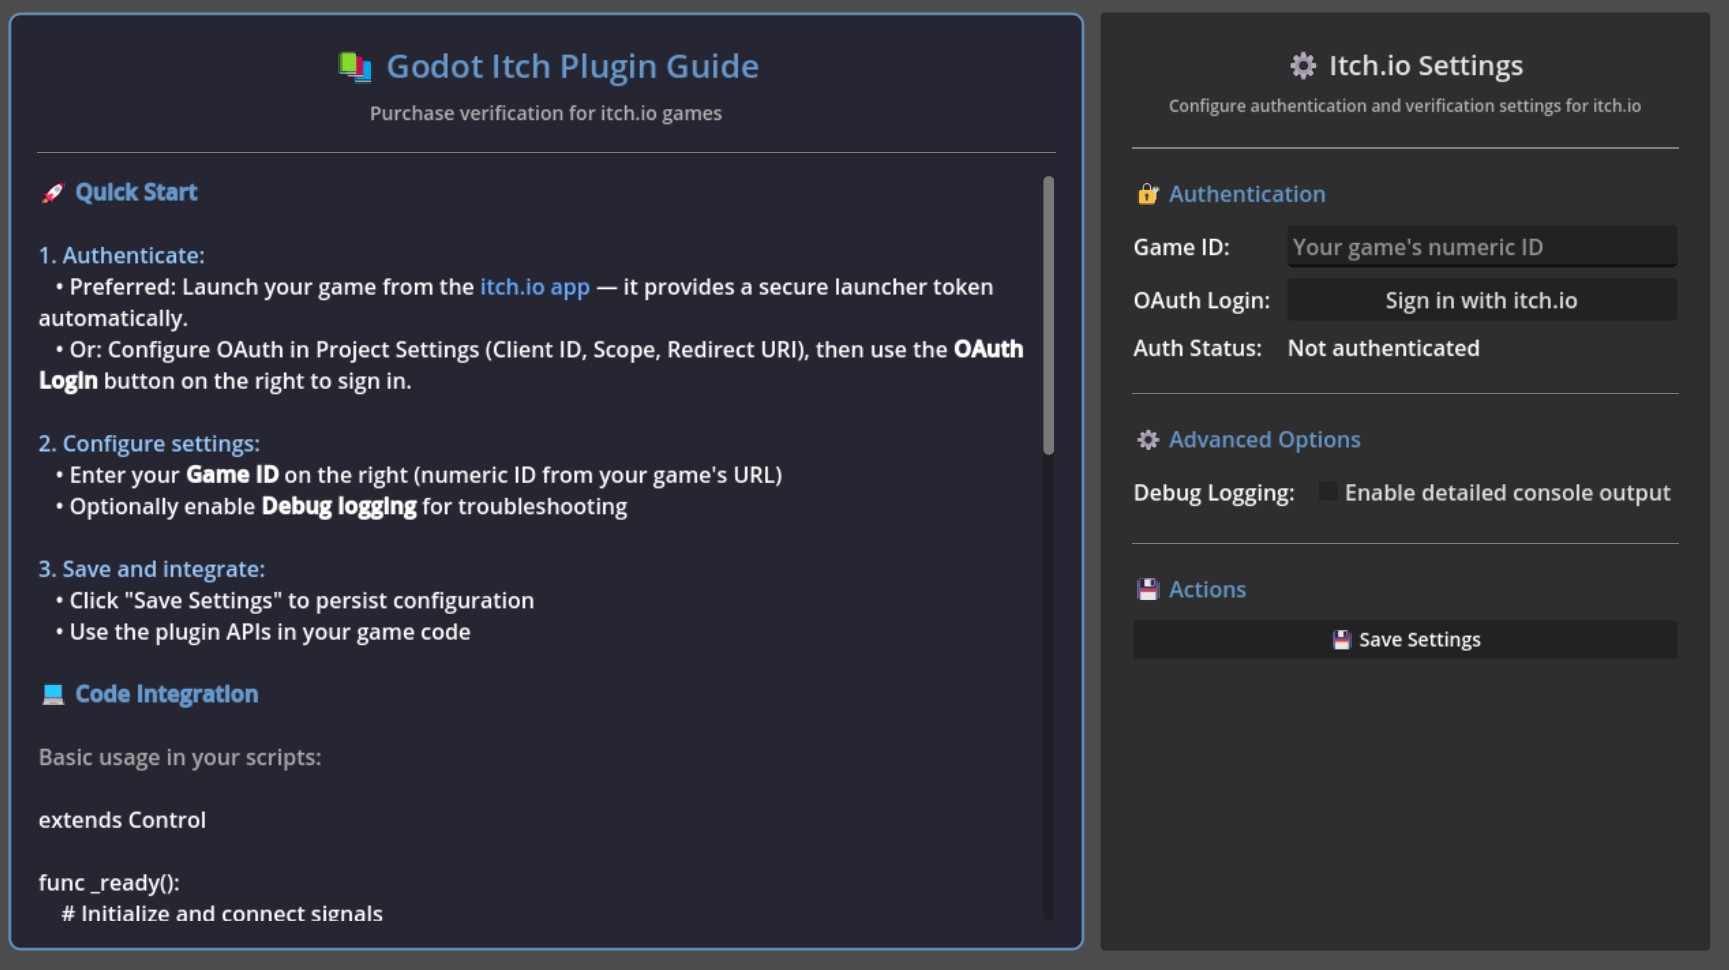This screenshot has width=1729, height=970.
Task: Expand the Authentication section
Action: pyautogui.click(x=1247, y=193)
